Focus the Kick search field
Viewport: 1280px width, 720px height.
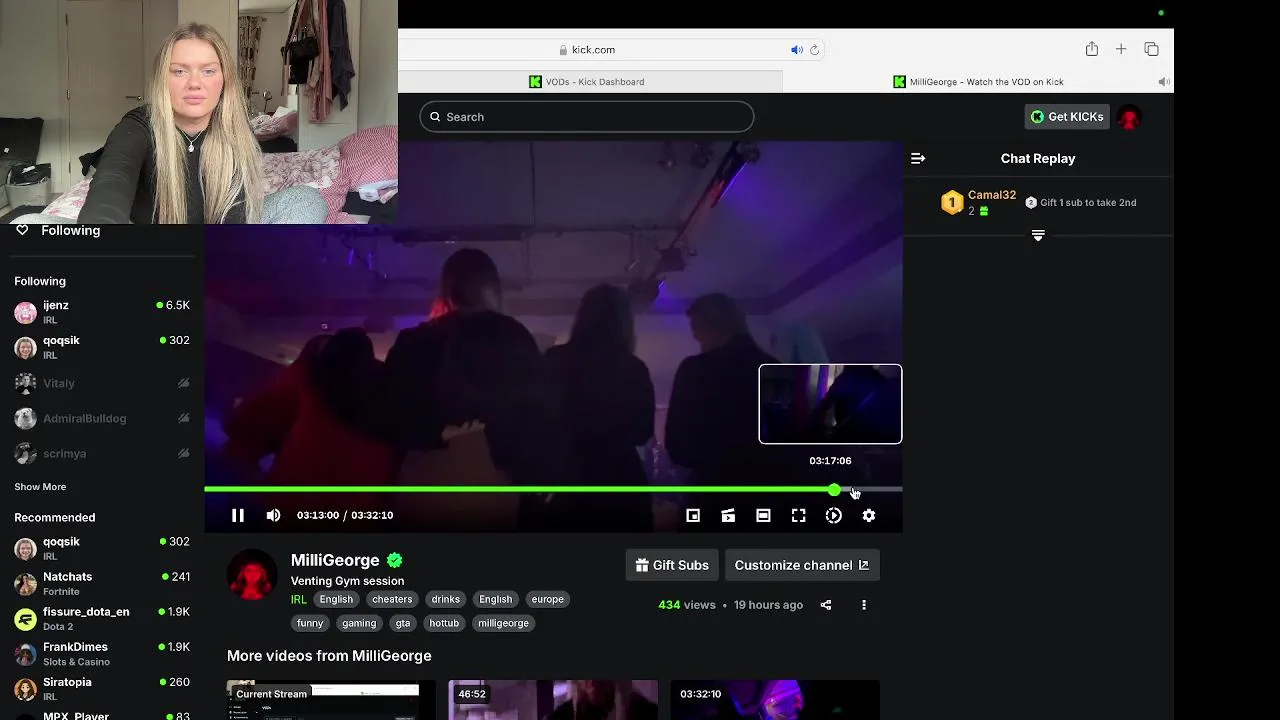point(587,117)
